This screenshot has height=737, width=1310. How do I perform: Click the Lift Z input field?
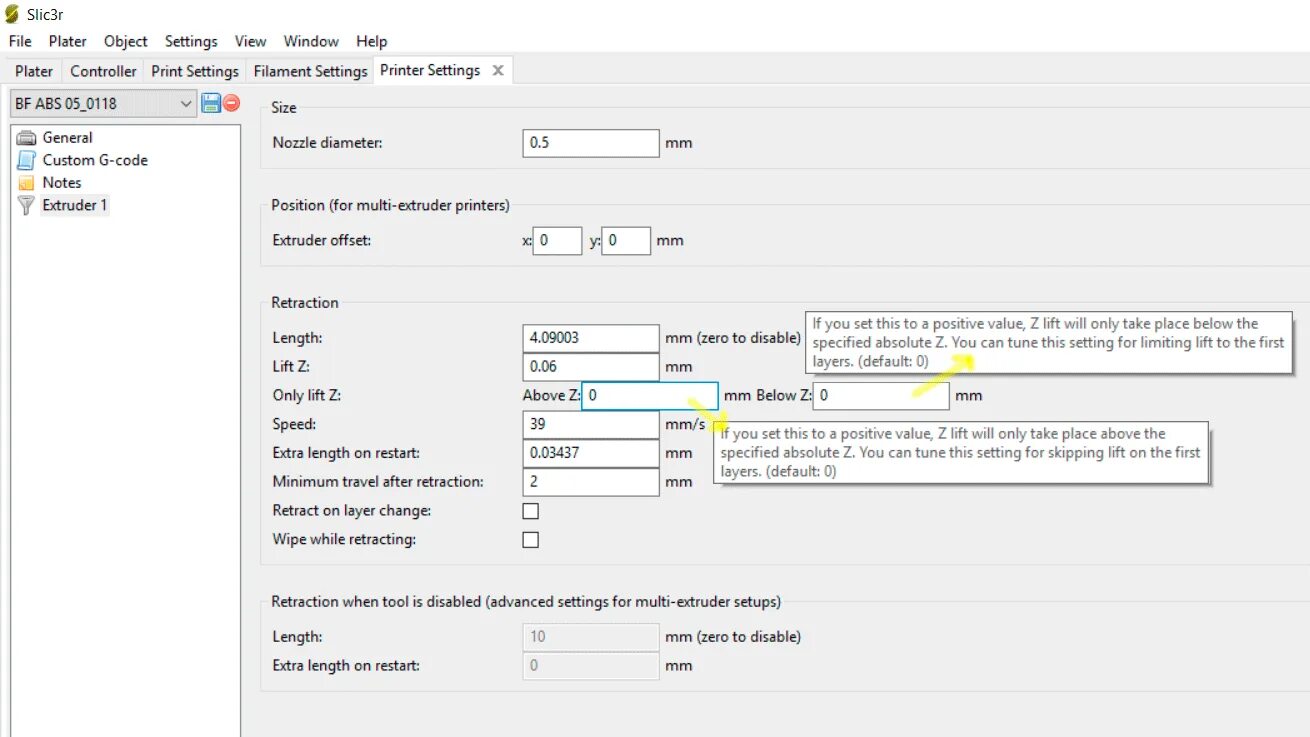click(x=591, y=367)
